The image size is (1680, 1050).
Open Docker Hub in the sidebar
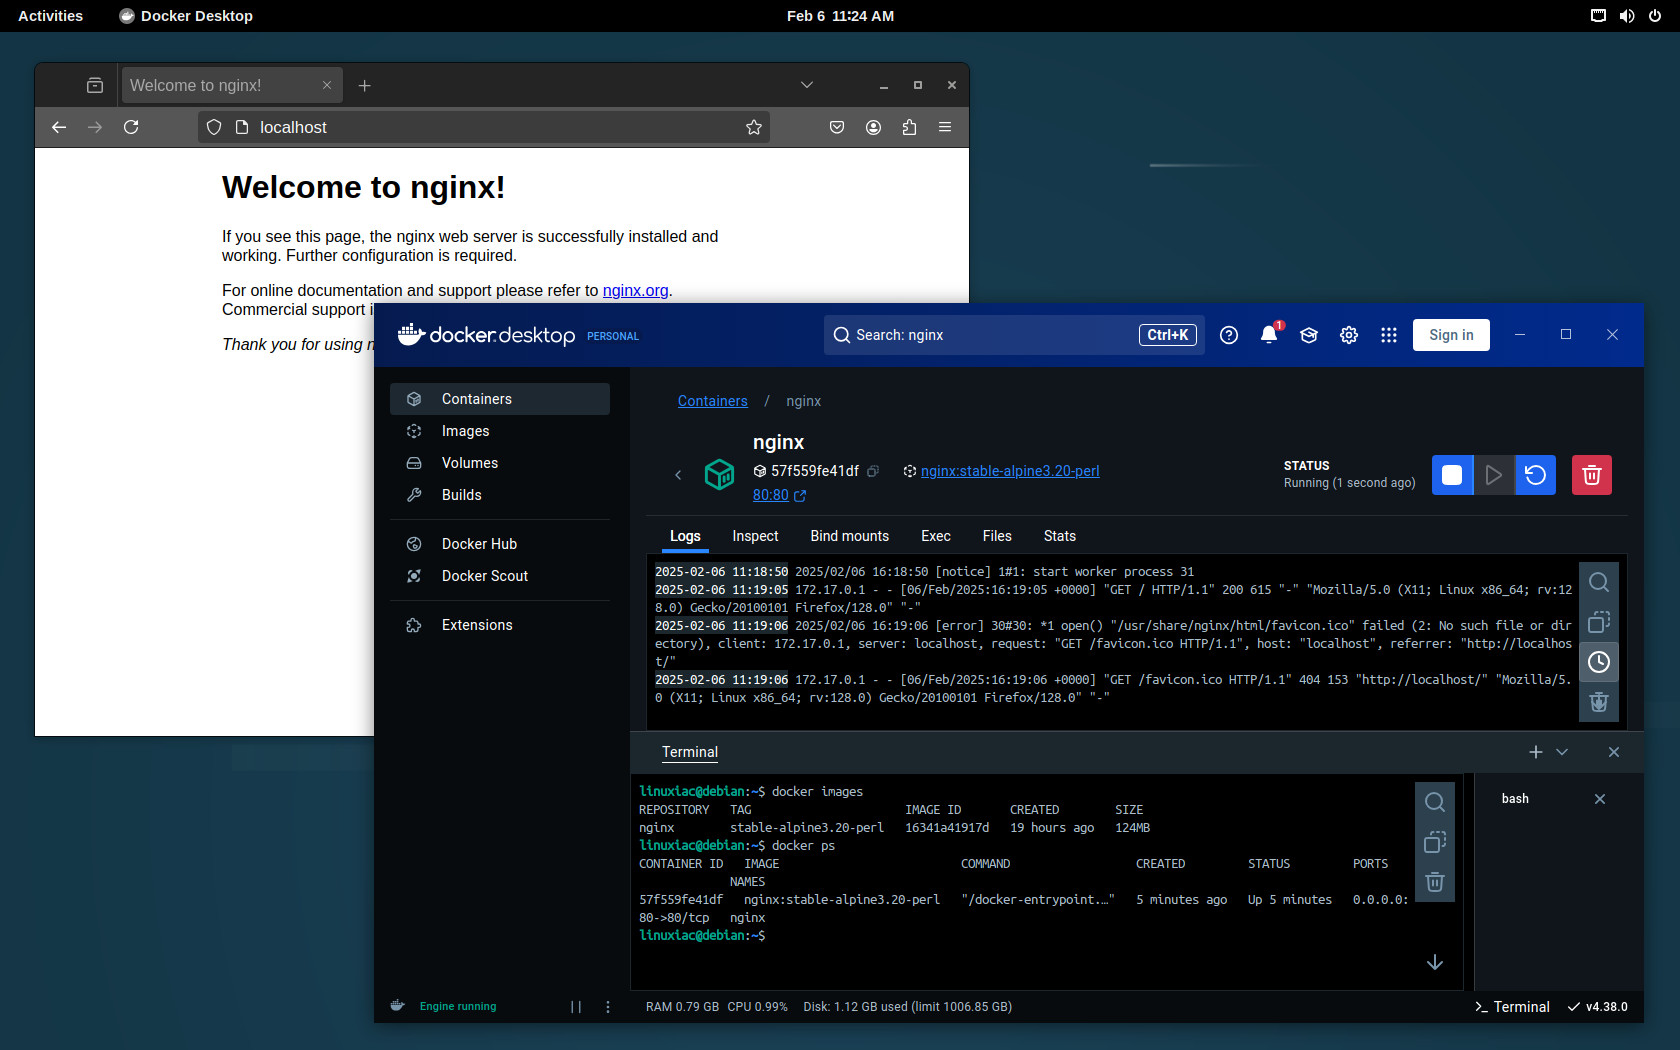(500, 544)
